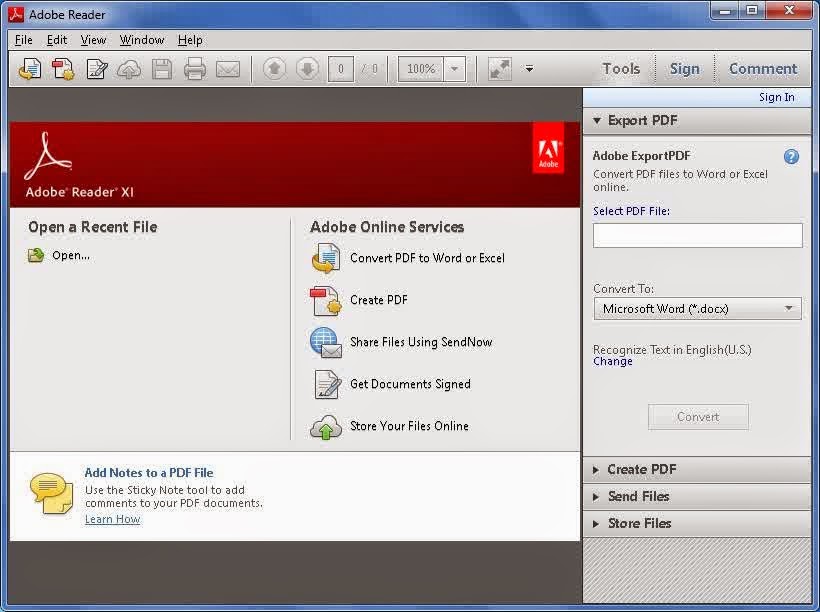This screenshot has height=612, width=820.
Task: Click the Adobe ExportPDF heading text
Action: (641, 155)
